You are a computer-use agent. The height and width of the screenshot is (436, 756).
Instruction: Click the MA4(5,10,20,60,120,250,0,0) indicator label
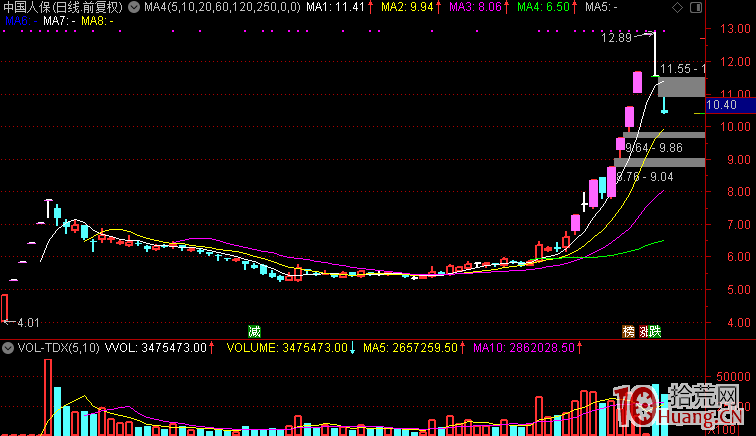click(222, 7)
